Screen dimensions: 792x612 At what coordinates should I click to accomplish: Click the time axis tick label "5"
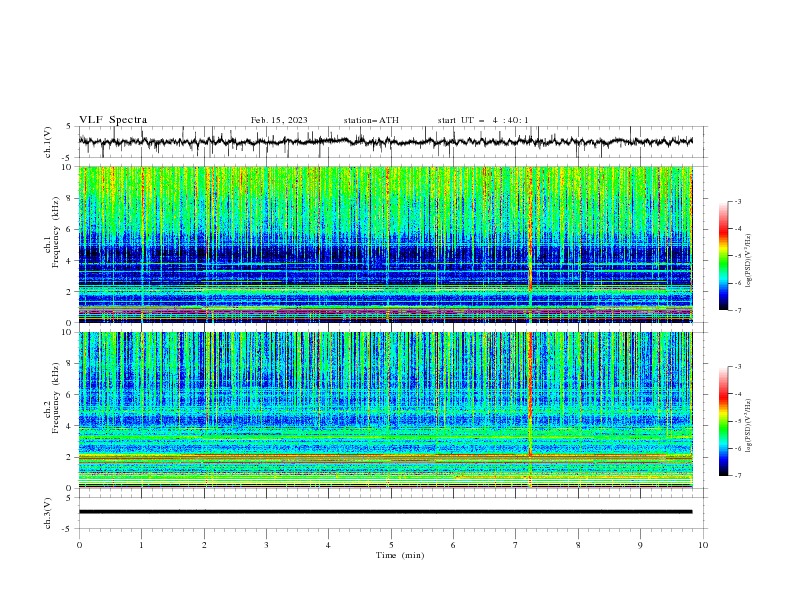tap(391, 545)
